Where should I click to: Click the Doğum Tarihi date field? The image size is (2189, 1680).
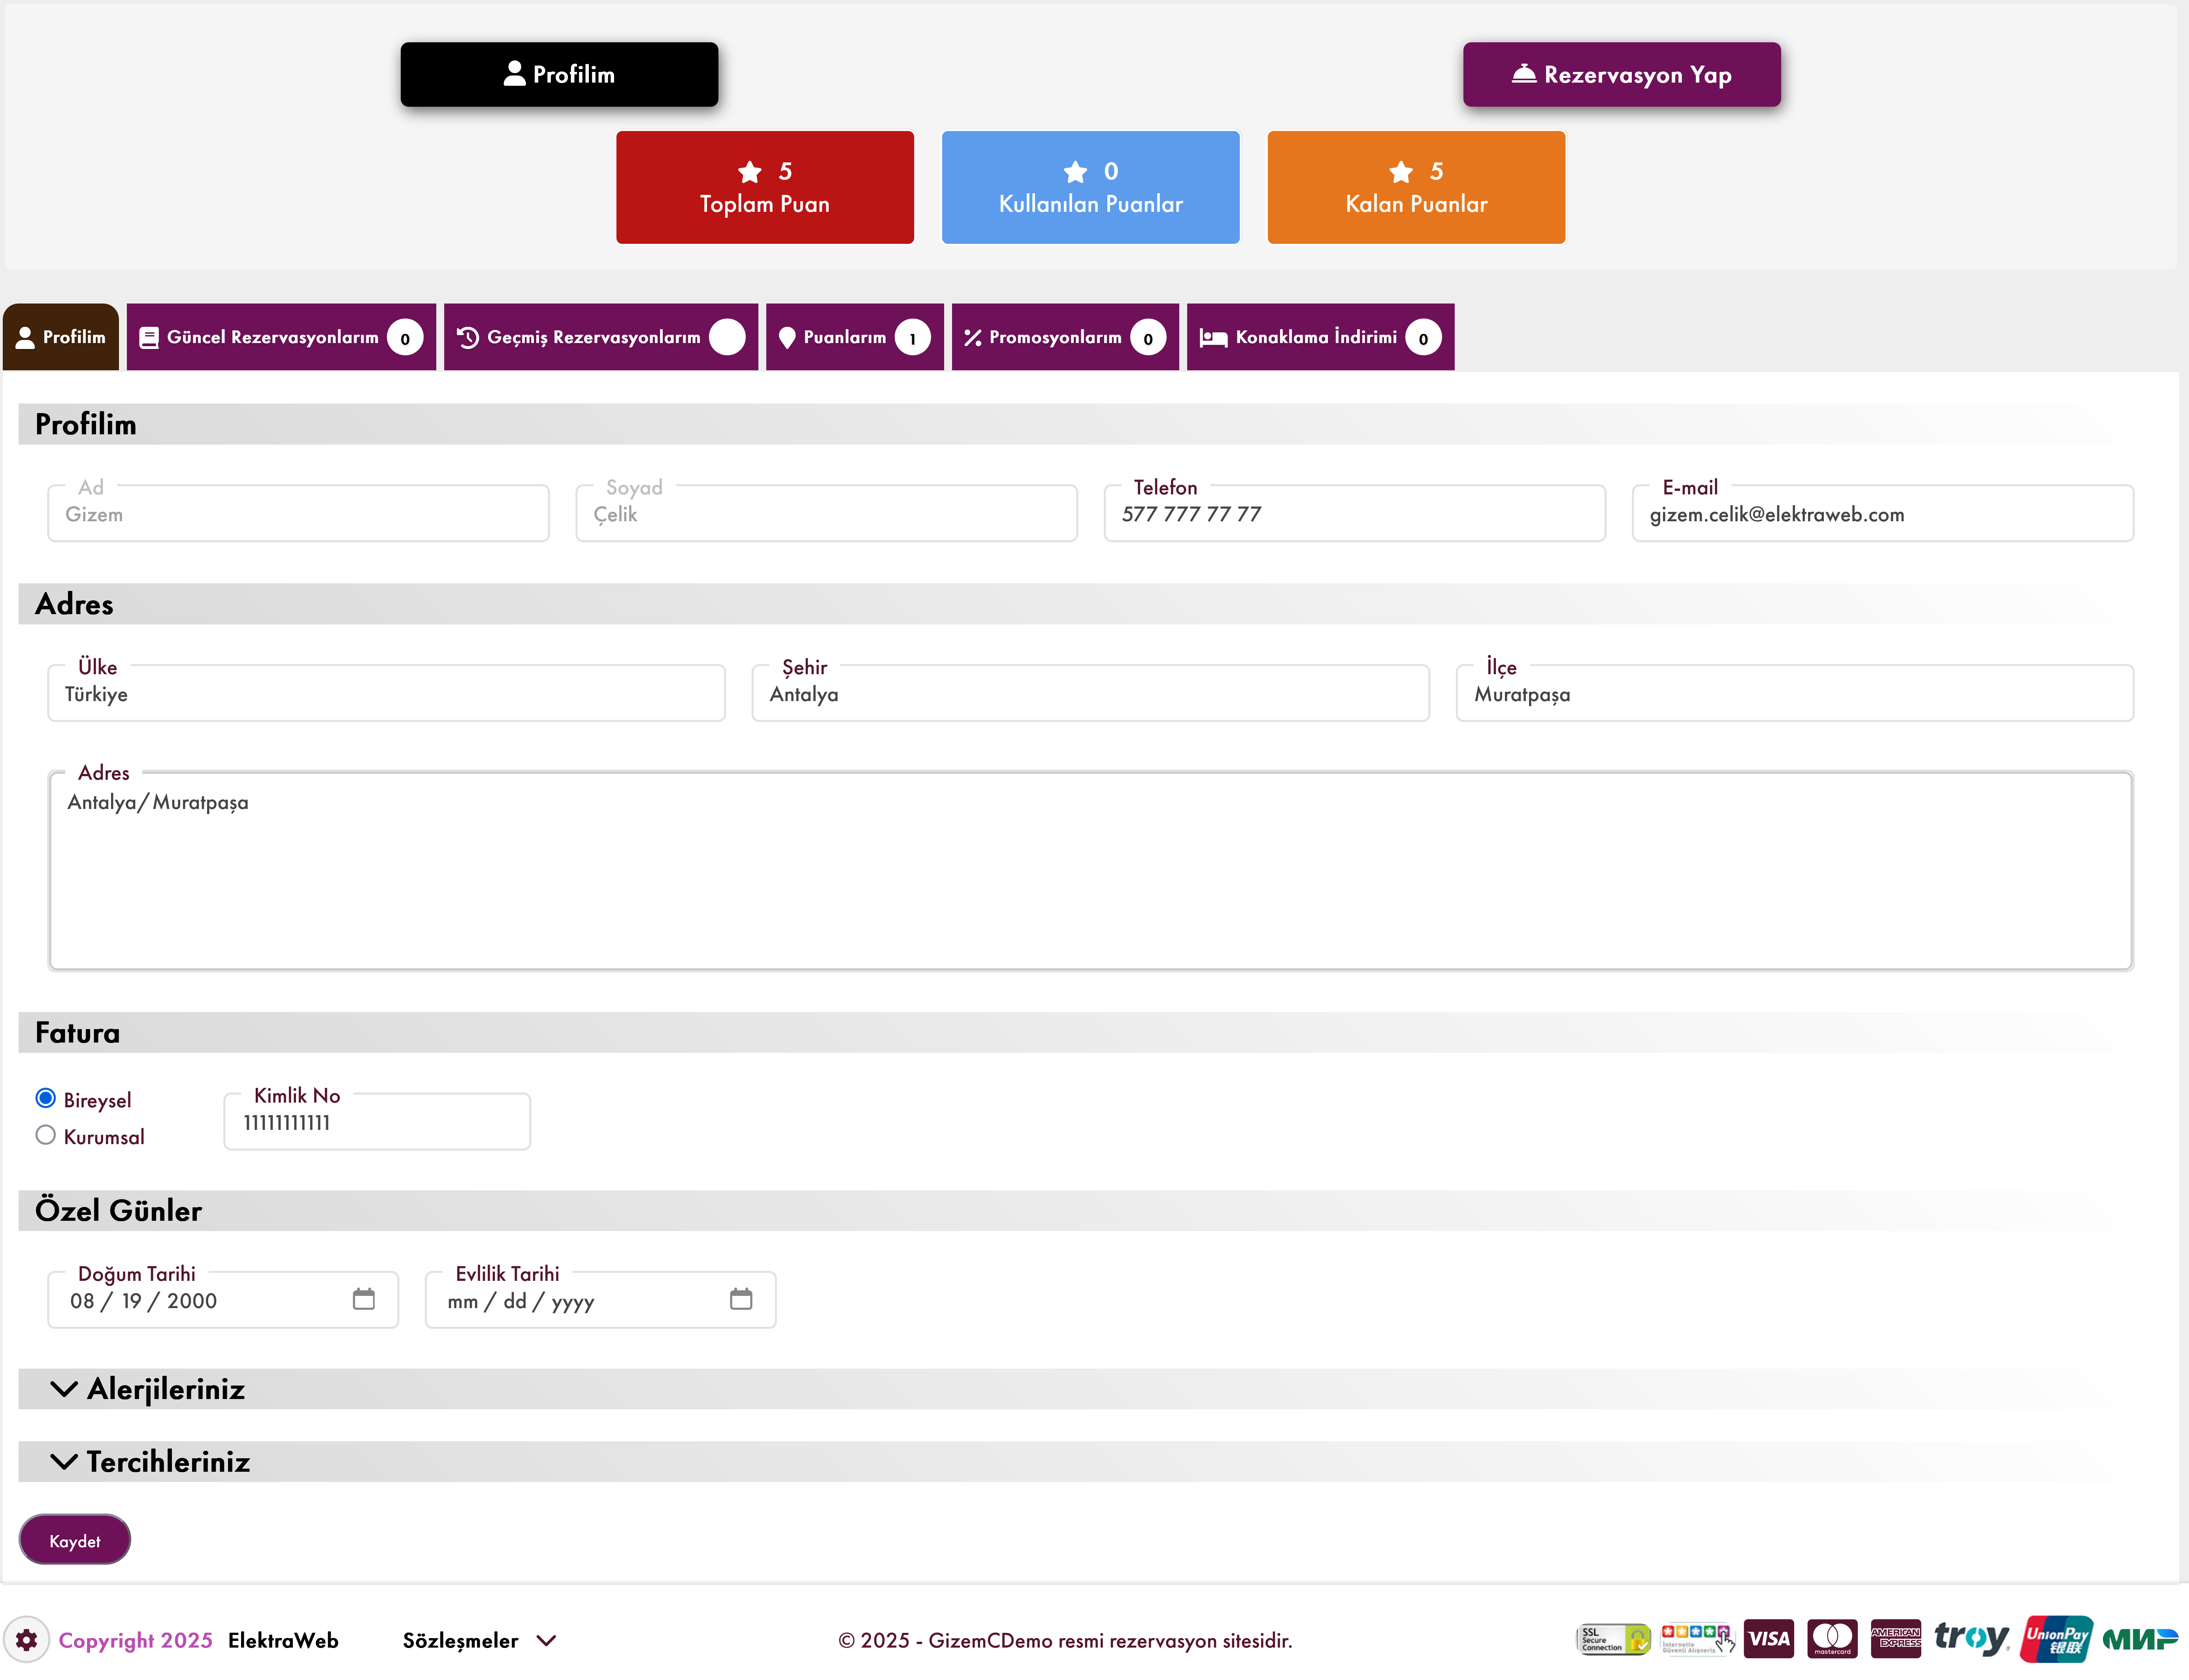(223, 1300)
